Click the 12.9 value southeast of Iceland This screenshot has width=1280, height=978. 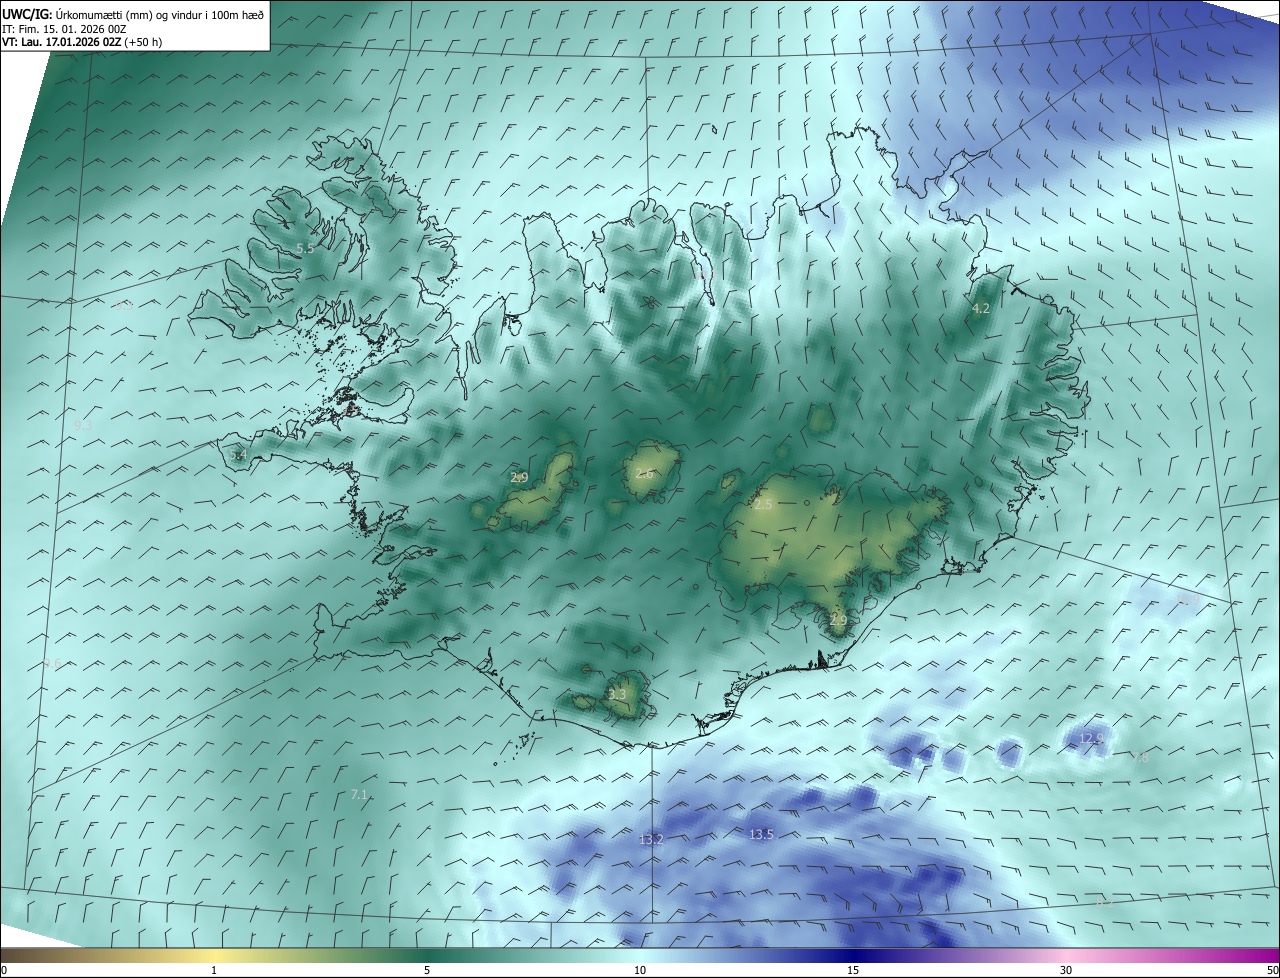[x=1092, y=739]
